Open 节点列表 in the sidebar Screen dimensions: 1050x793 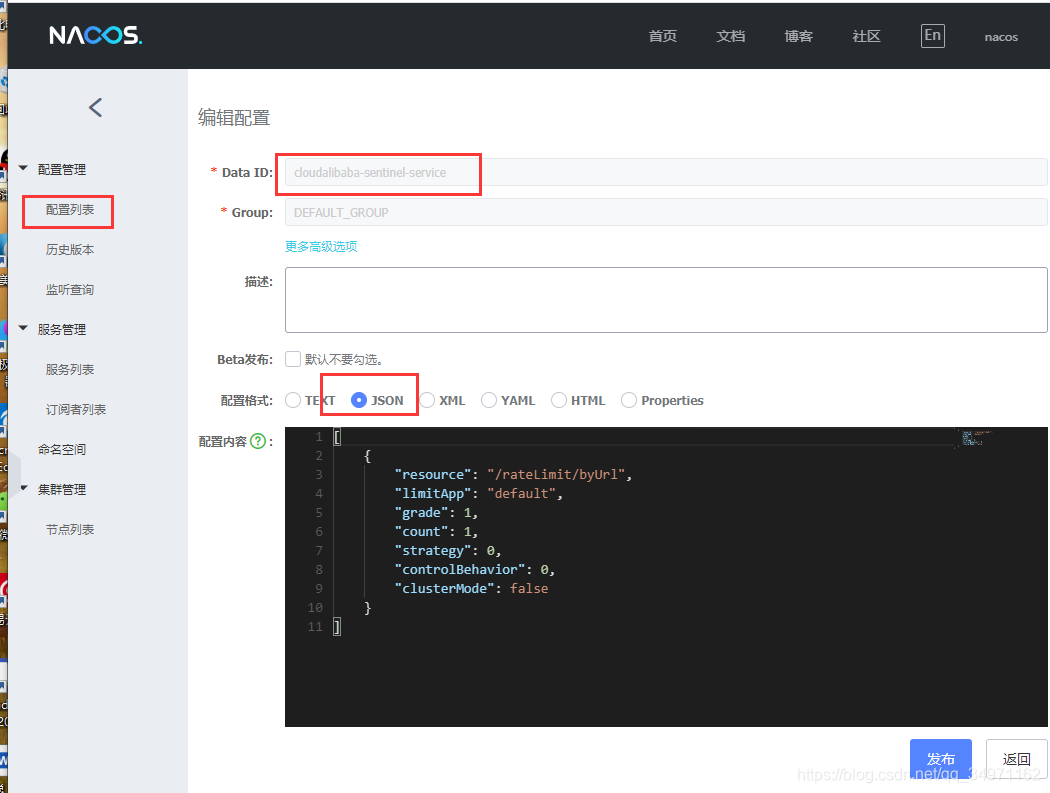tap(70, 529)
